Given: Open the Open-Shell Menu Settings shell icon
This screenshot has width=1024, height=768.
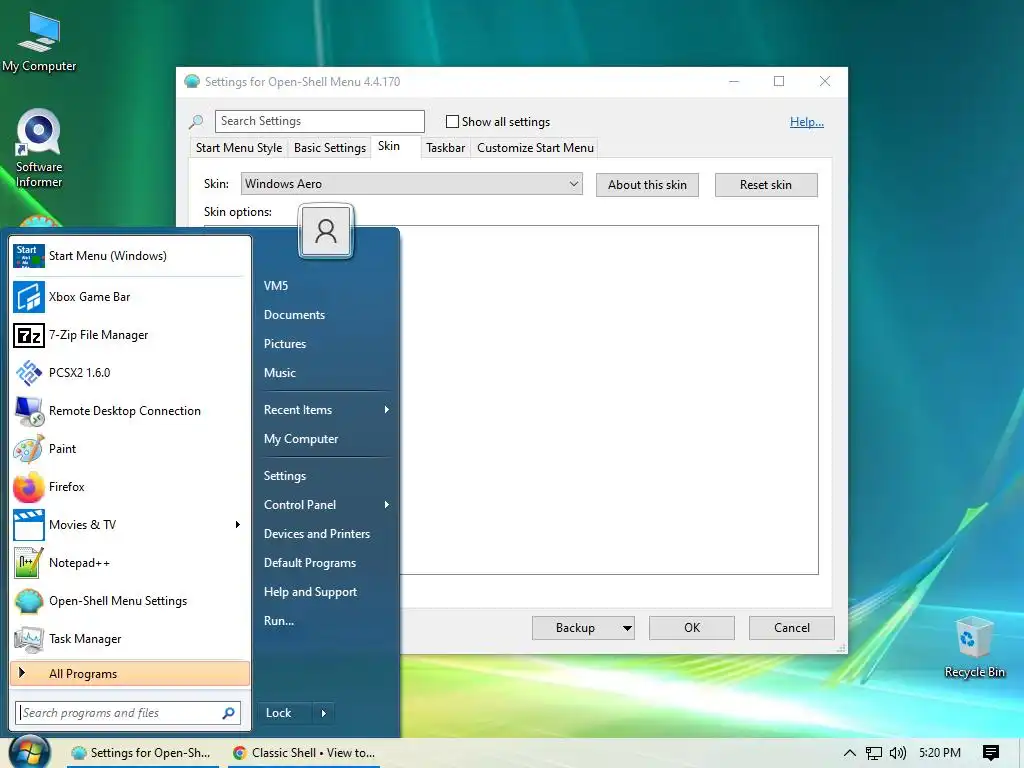Looking at the screenshot, I should pos(29,601).
